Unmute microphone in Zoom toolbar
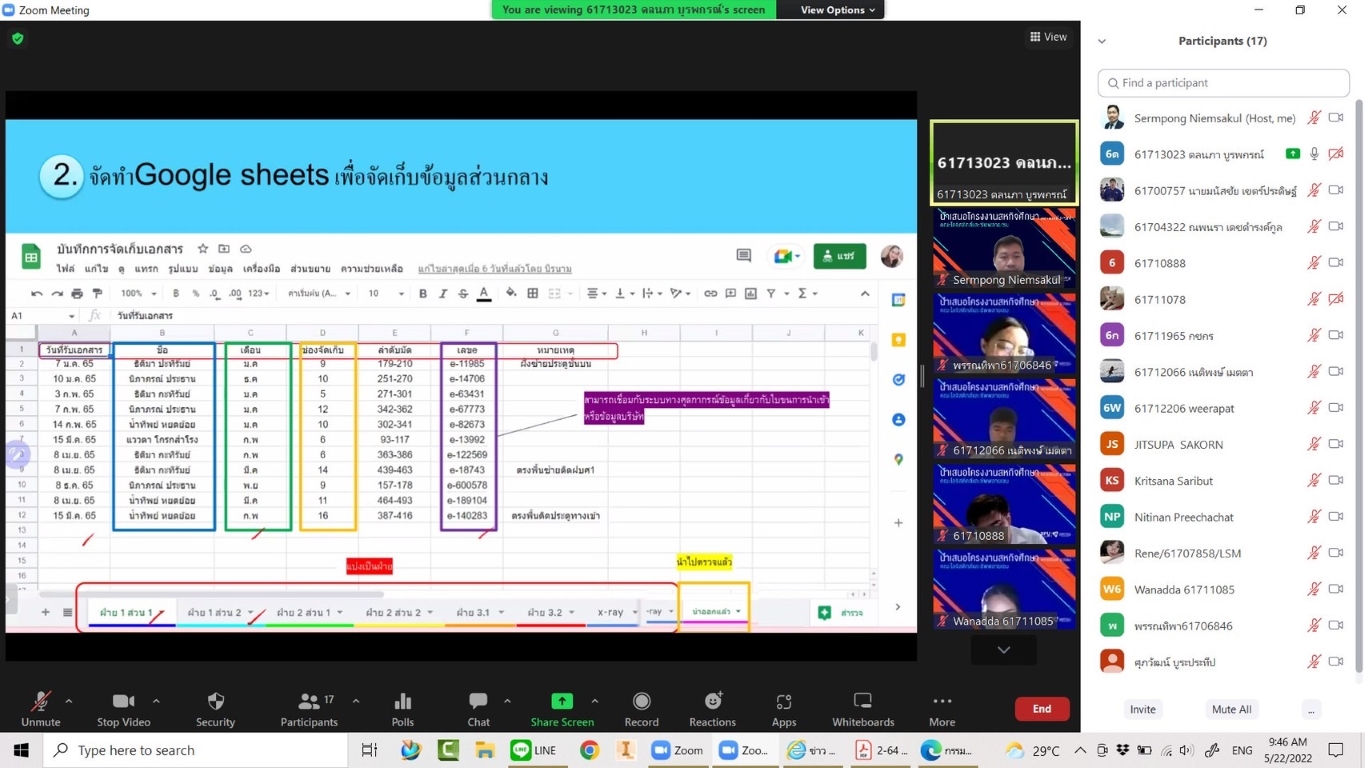Screen dimensions: 1365x768 point(41,709)
